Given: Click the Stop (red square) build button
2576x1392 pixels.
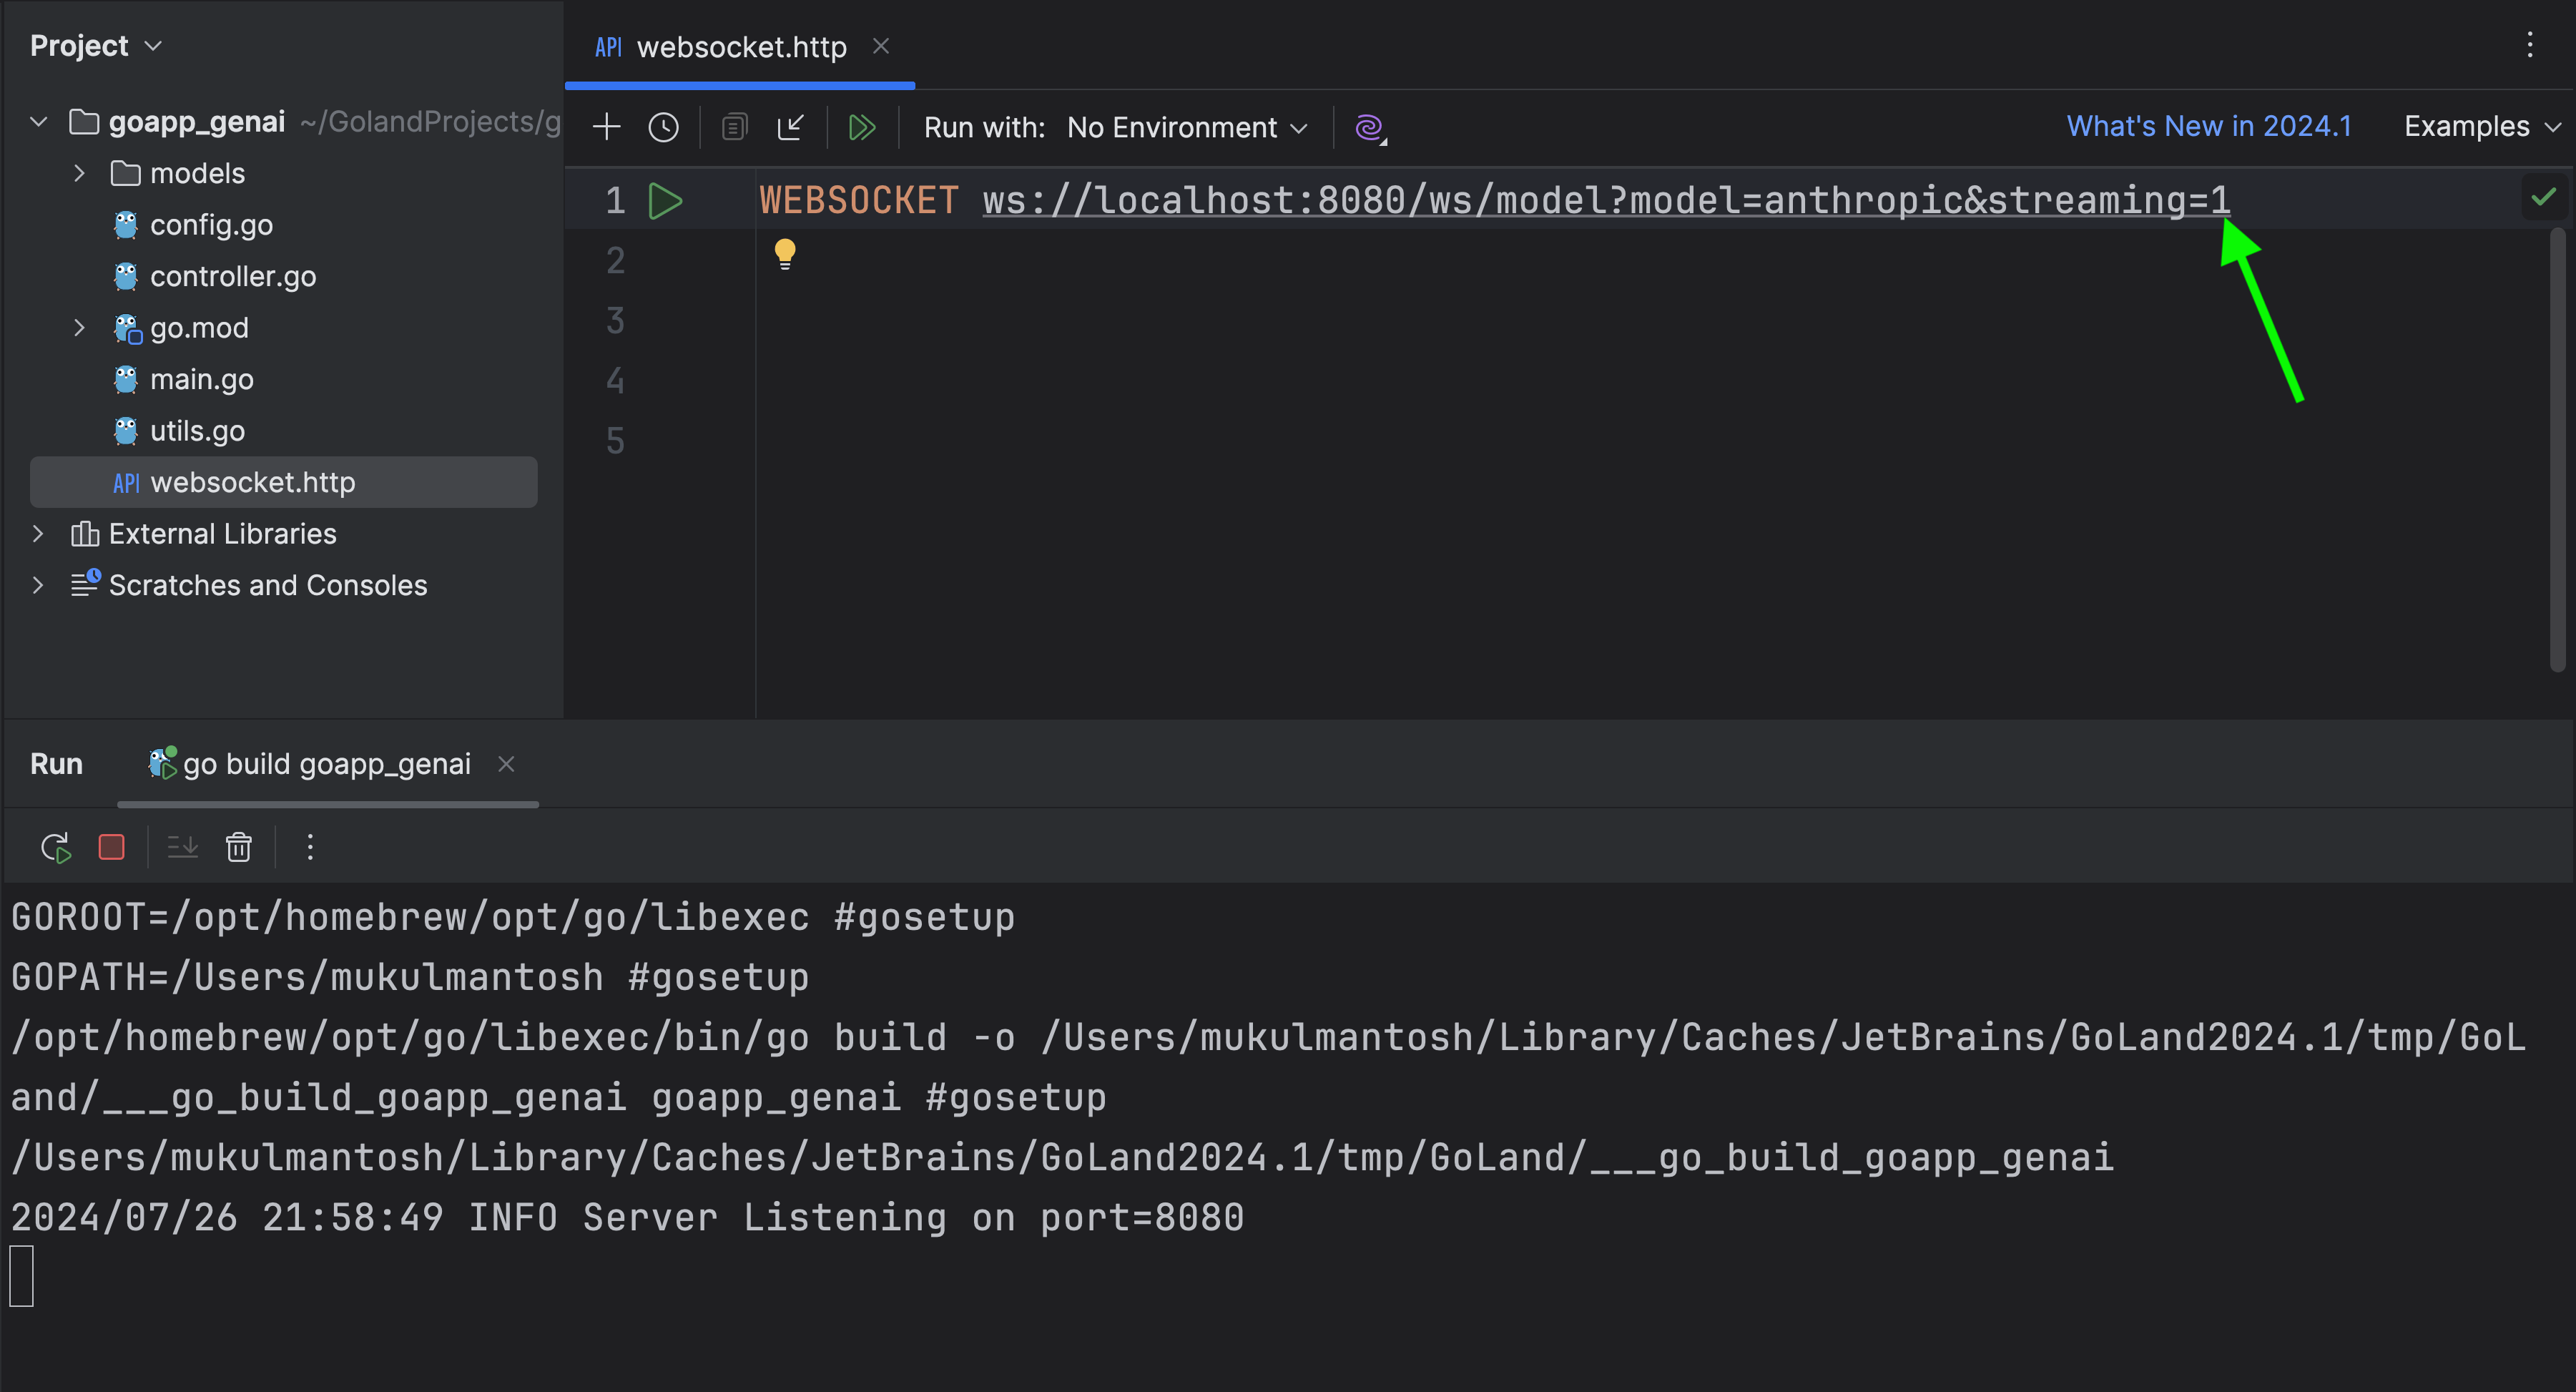Looking at the screenshot, I should [112, 847].
